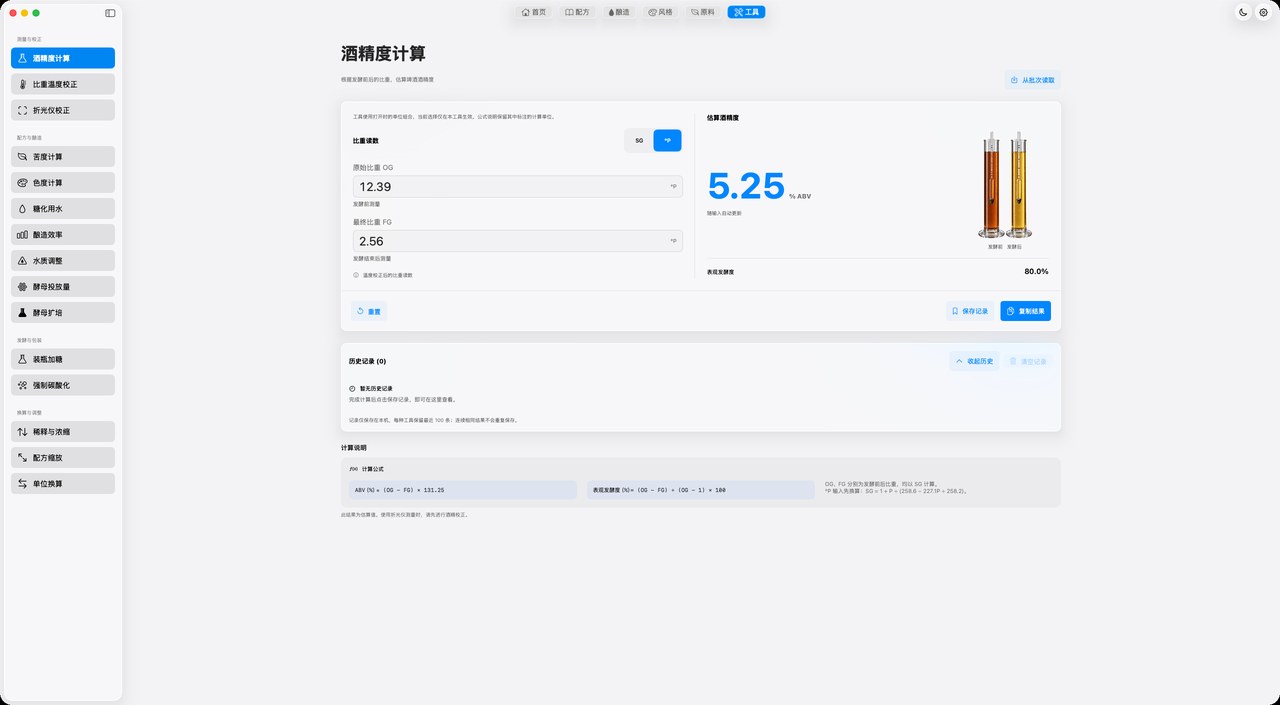Click the info icon beside 温度校正后的比重读数
This screenshot has height=705, width=1280.
click(356, 275)
